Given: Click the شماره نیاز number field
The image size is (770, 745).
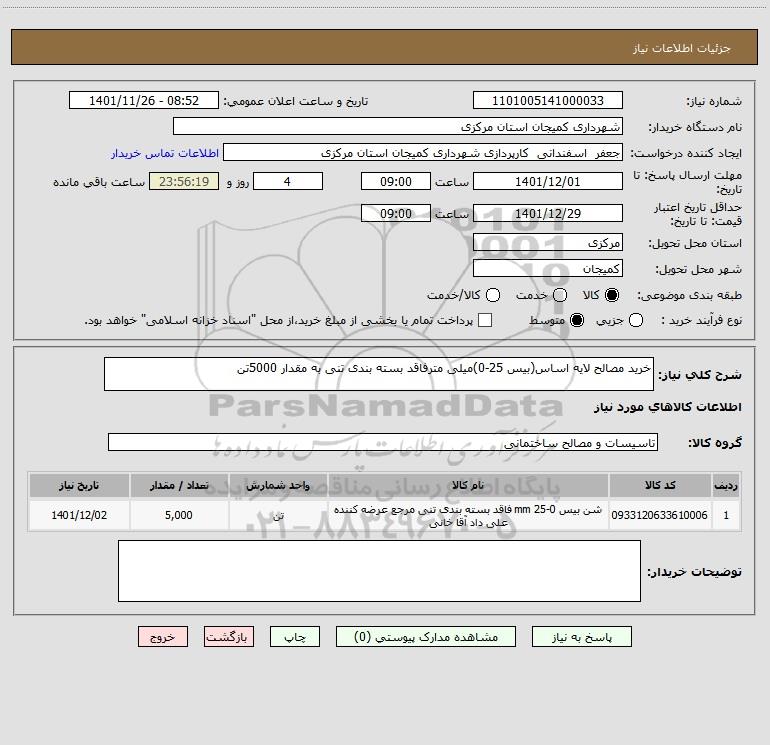Looking at the screenshot, I should tap(548, 101).
